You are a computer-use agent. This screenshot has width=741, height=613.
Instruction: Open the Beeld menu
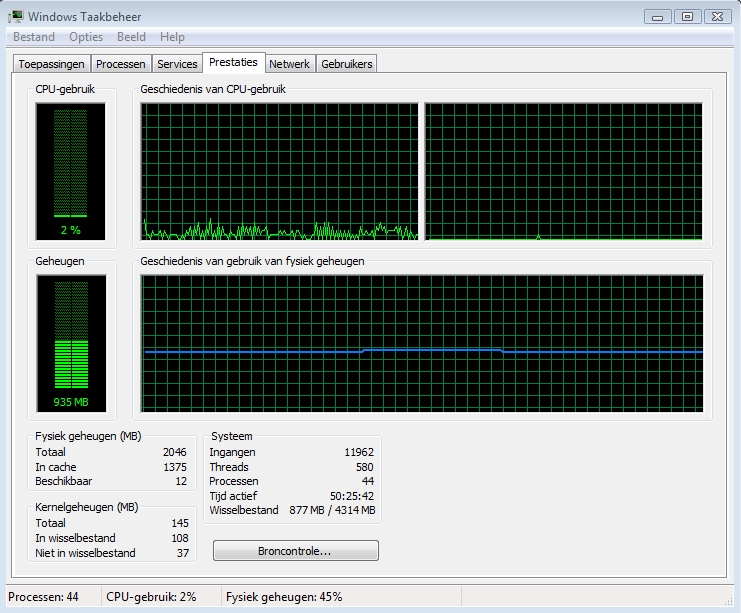131,37
